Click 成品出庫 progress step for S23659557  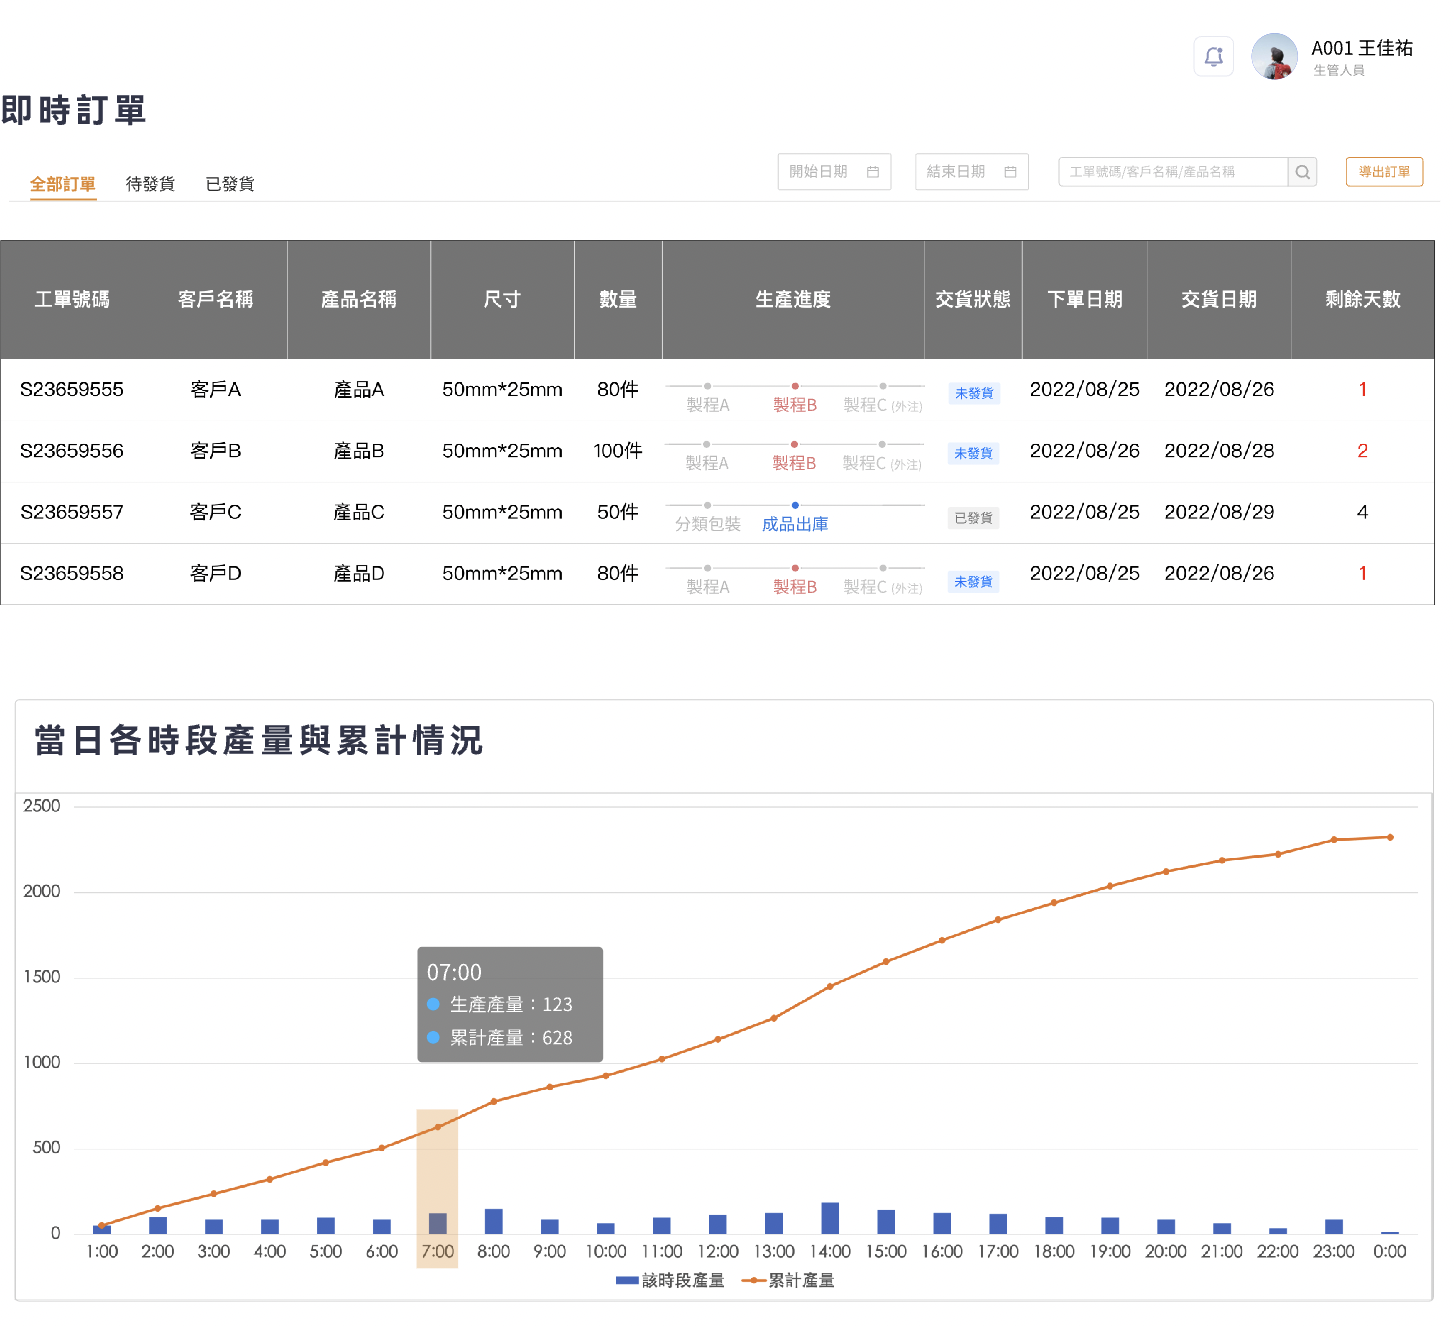(794, 524)
